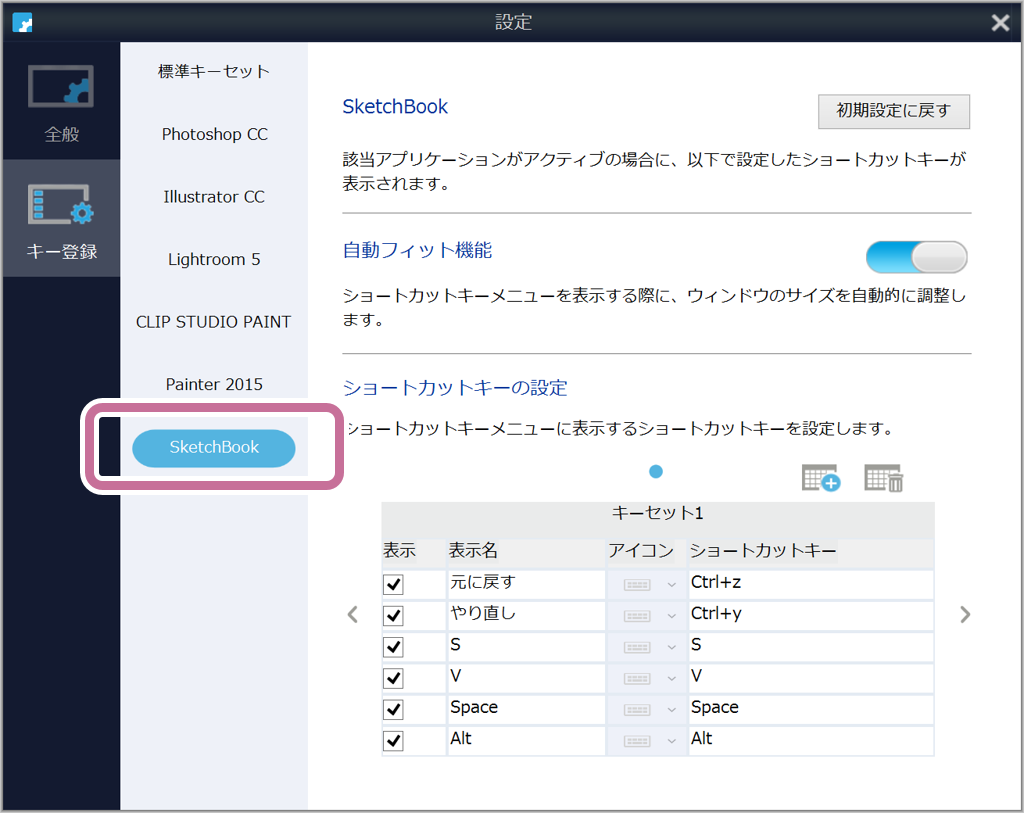Select 標準キーセット in the app list
Screen dimensions: 1024x813
214,71
